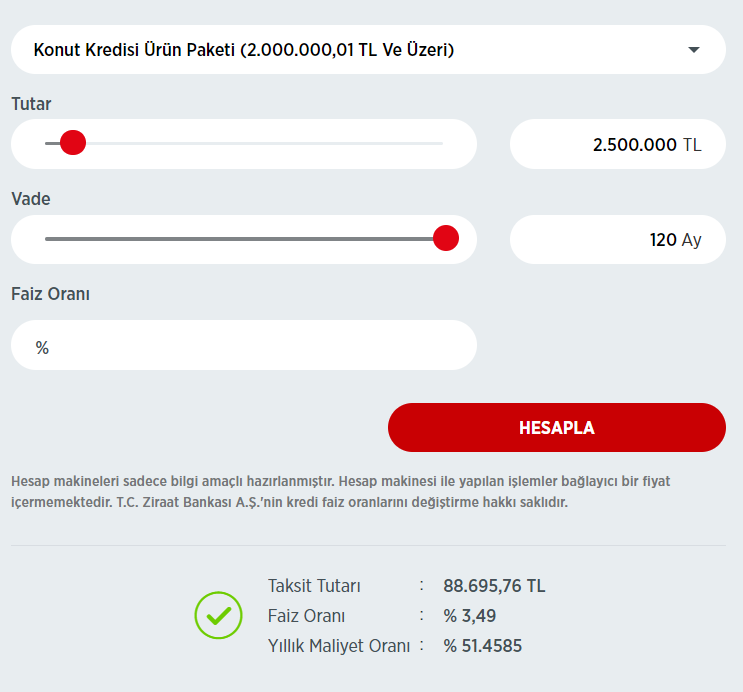Click the Faiz Oranı label above input
Image resolution: width=743 pixels, height=692 pixels.
coord(51,294)
